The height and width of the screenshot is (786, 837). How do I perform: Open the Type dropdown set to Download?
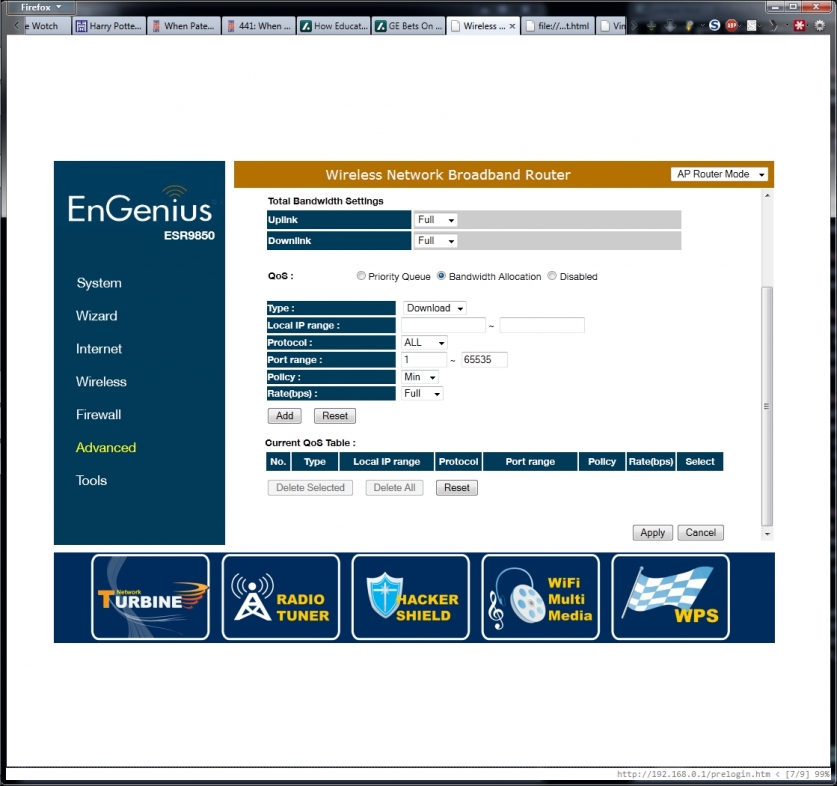(x=435, y=308)
